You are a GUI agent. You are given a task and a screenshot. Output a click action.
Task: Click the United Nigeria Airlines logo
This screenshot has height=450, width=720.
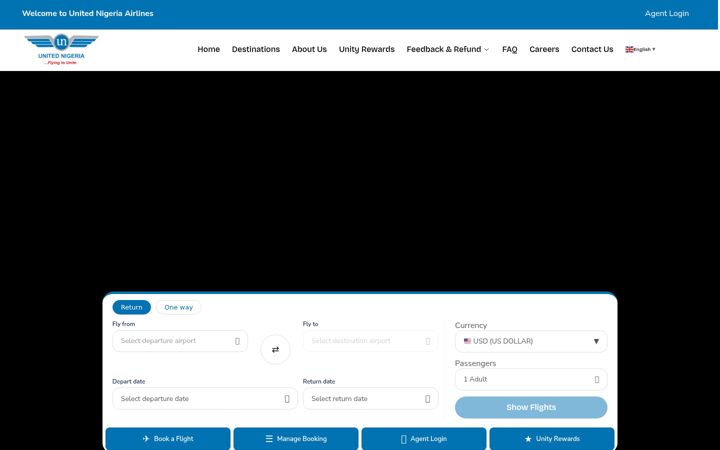(x=61, y=49)
